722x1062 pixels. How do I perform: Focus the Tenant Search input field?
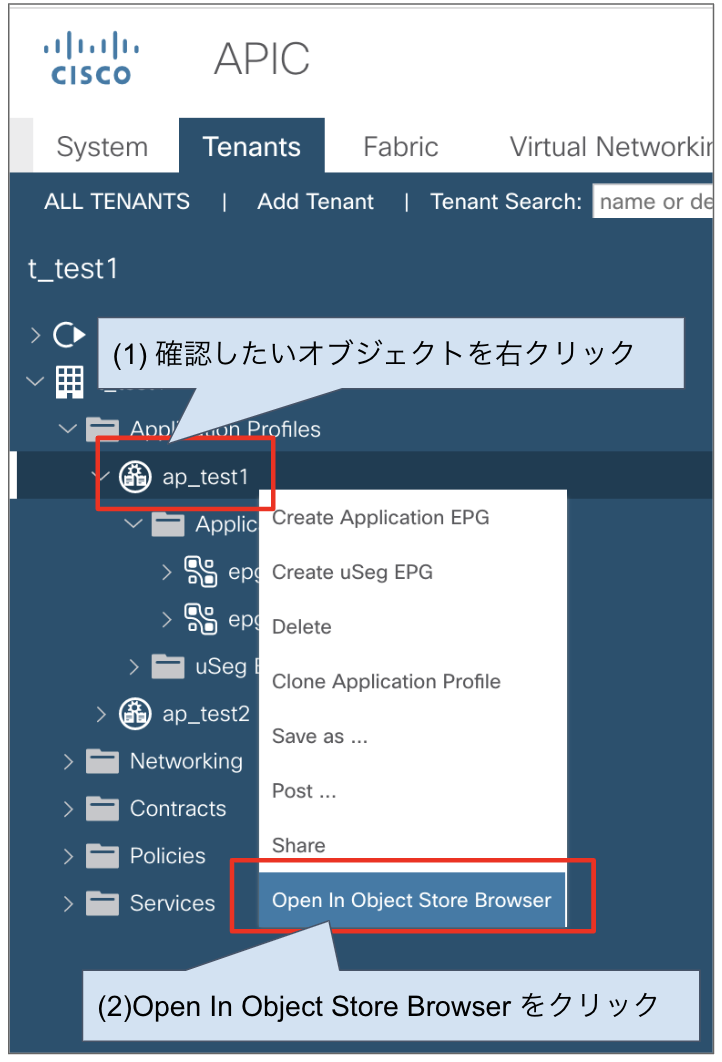(x=653, y=201)
